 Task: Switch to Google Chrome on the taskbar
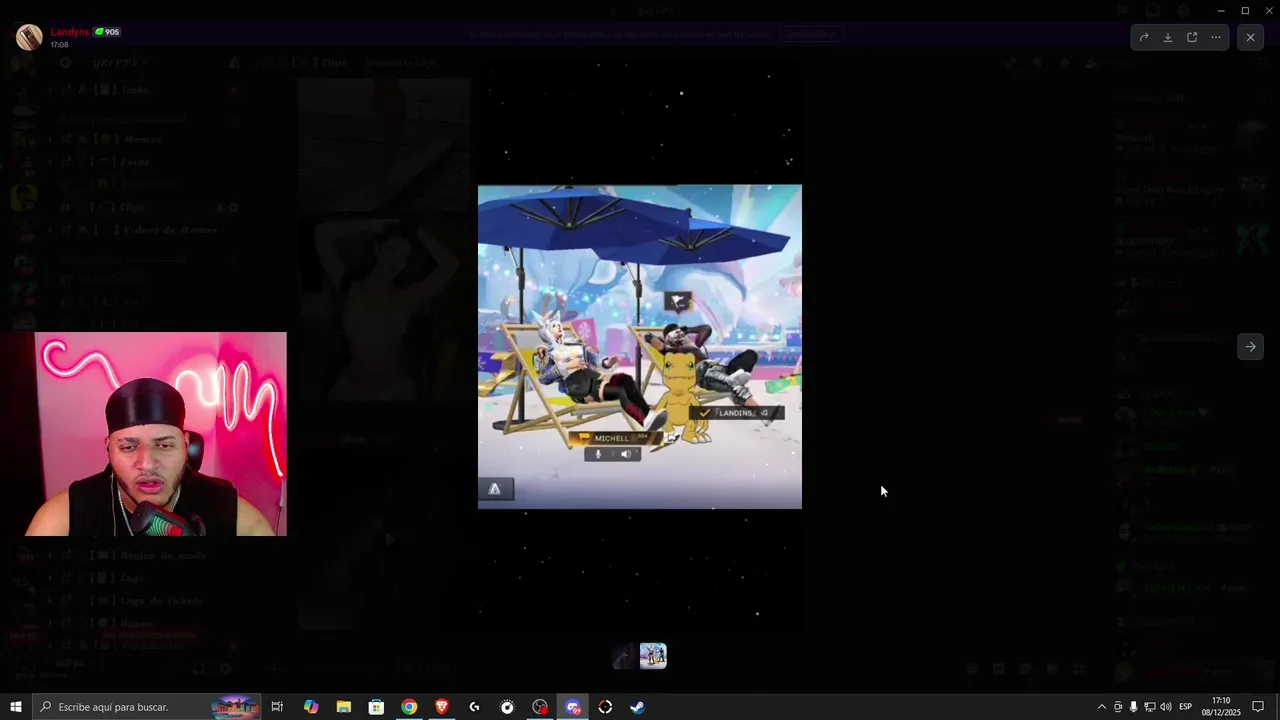point(409,707)
